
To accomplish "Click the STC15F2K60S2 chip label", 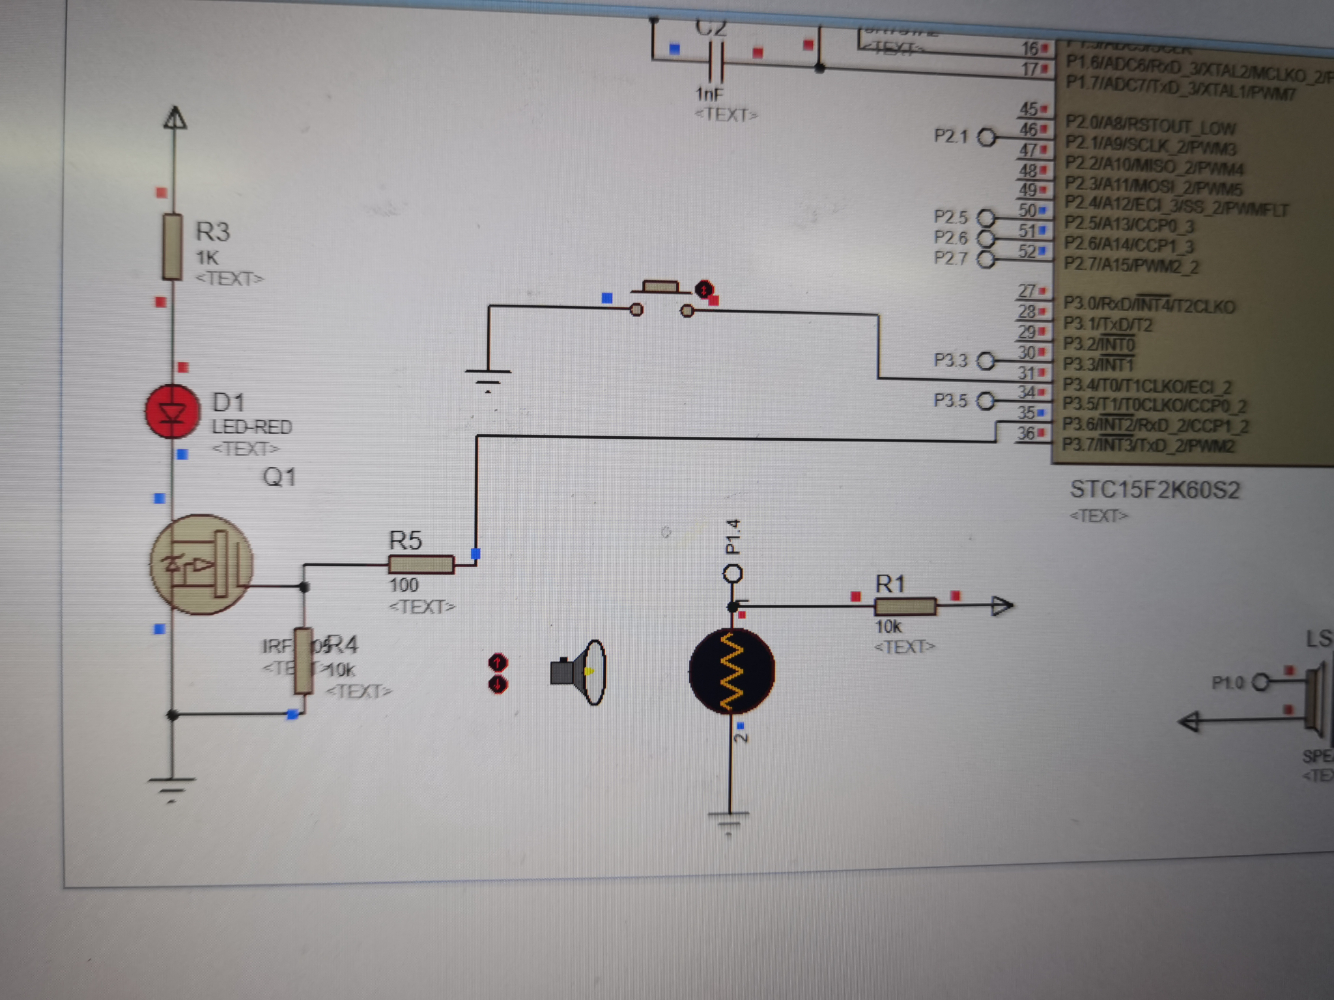I will point(1155,490).
